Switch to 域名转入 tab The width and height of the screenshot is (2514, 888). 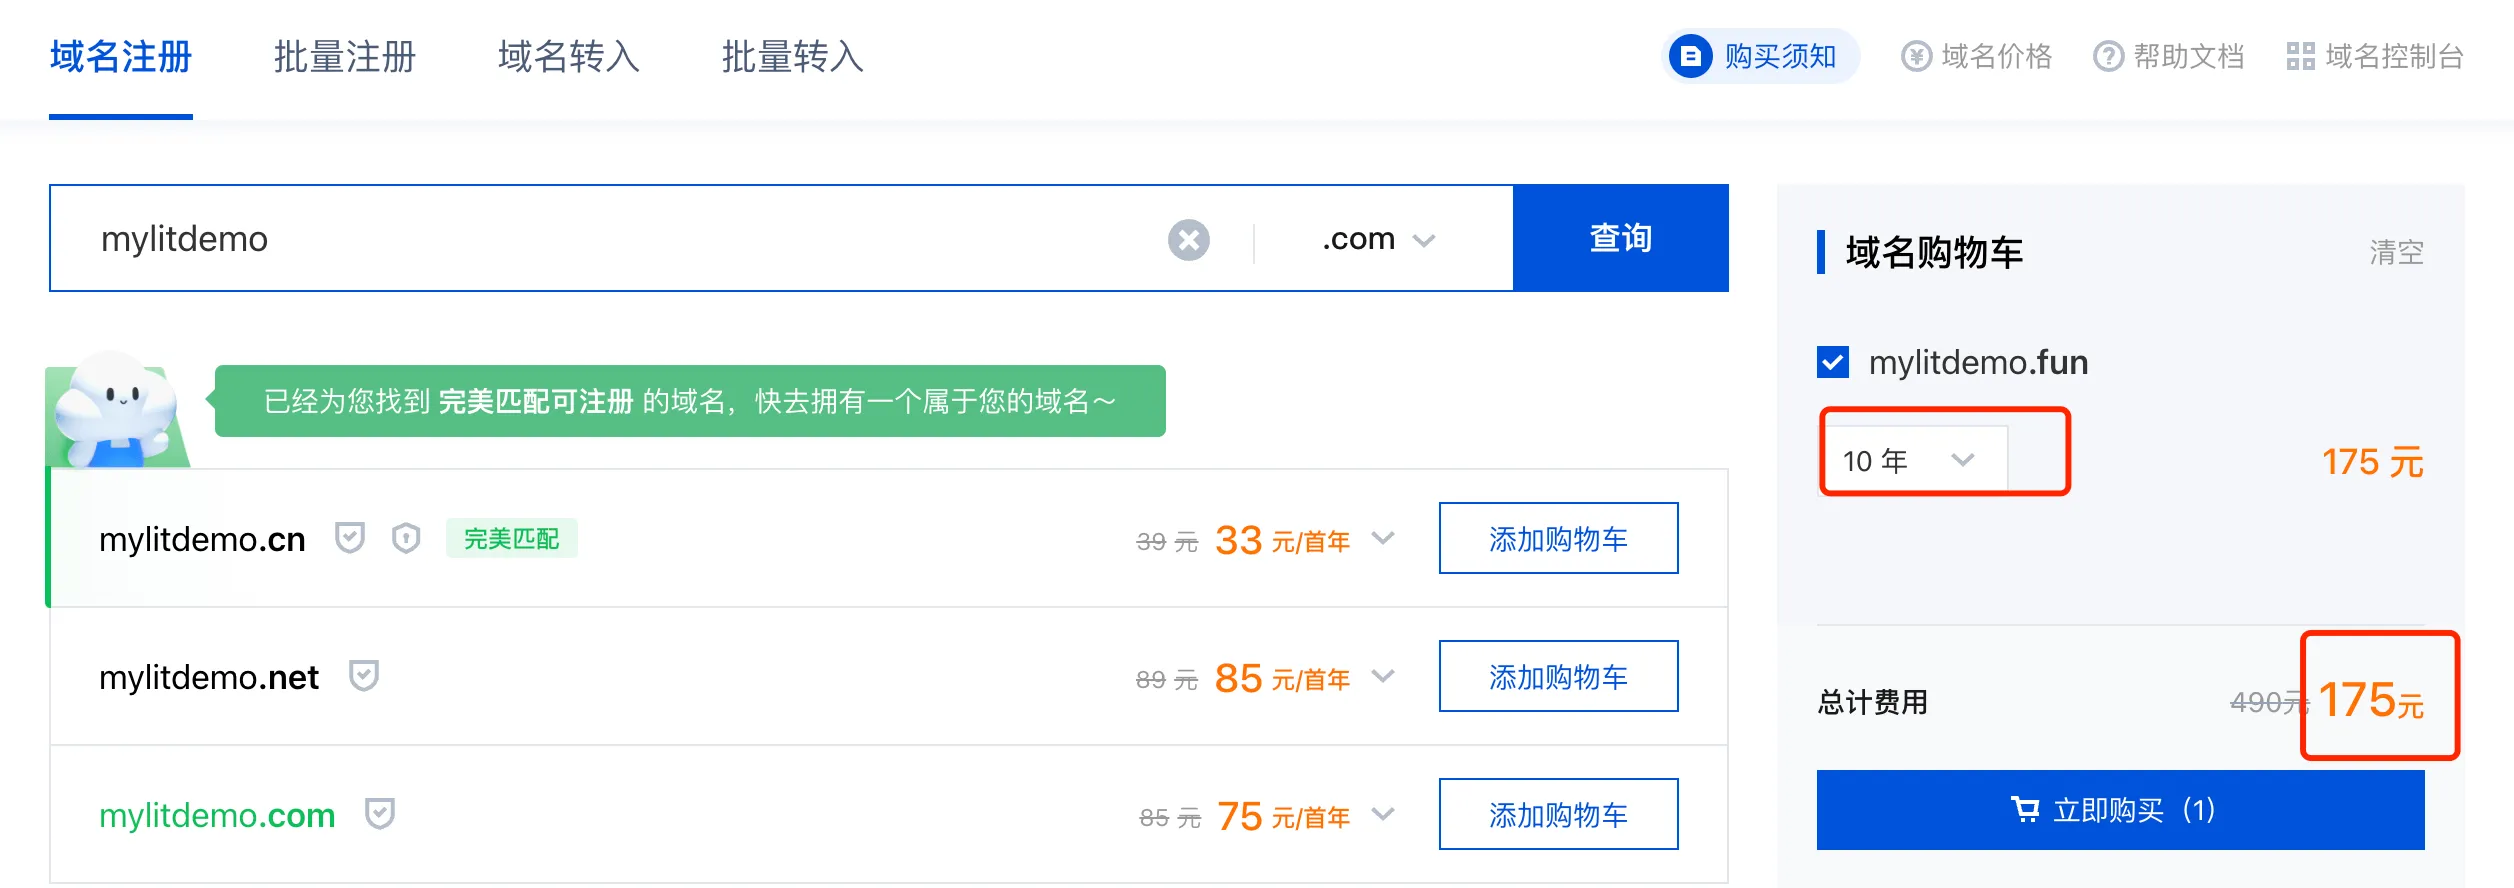(569, 57)
